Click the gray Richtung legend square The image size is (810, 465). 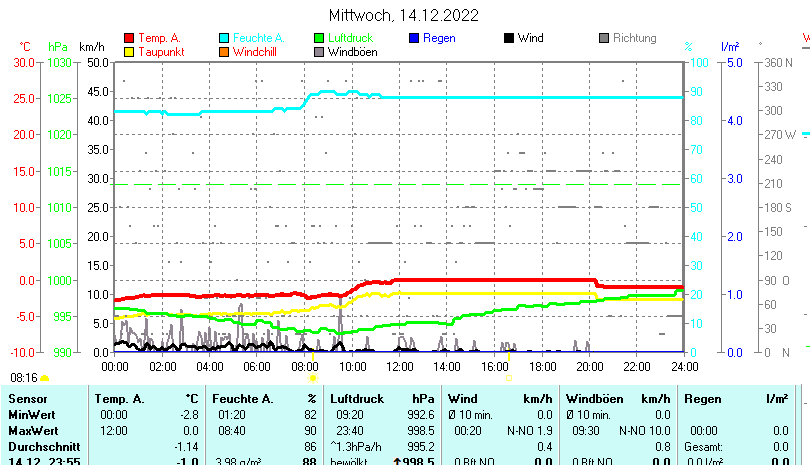604,38
